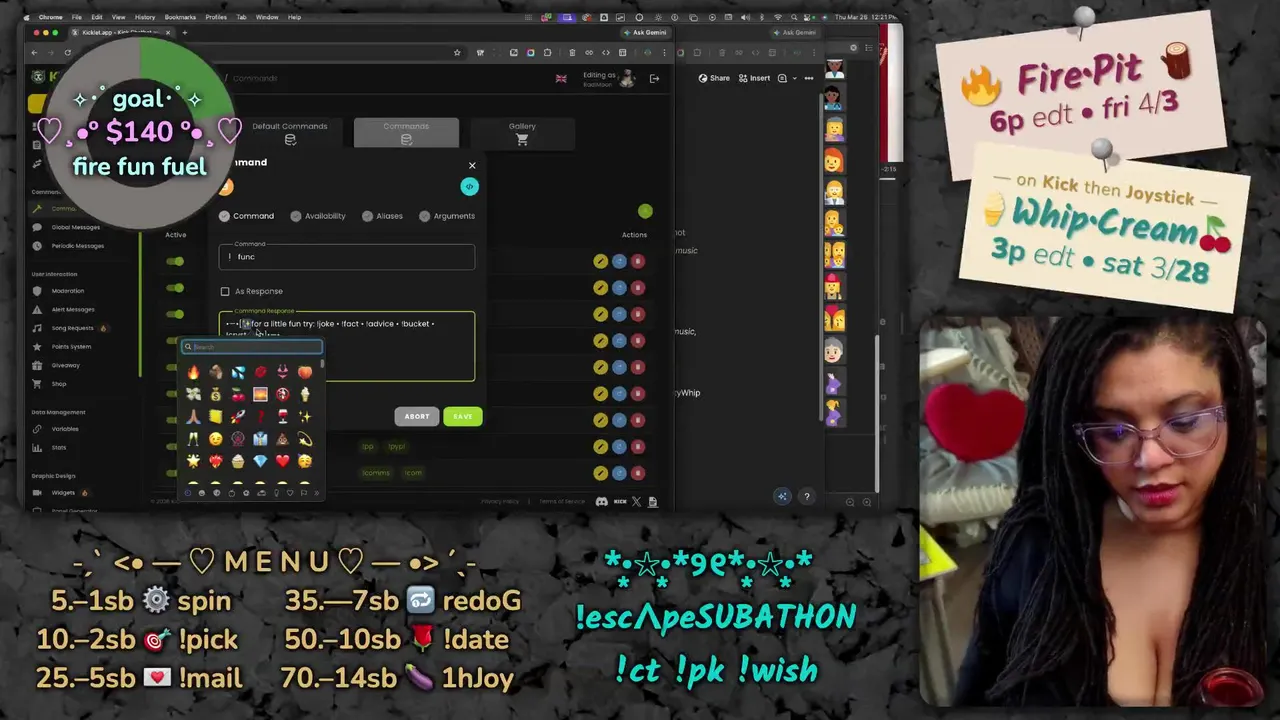Click the emoji Search field

(252, 347)
